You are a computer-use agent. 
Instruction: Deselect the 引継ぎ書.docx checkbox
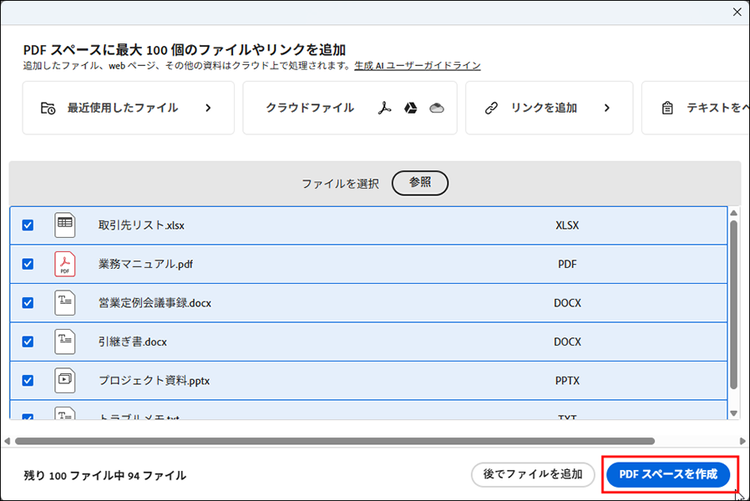tap(28, 341)
